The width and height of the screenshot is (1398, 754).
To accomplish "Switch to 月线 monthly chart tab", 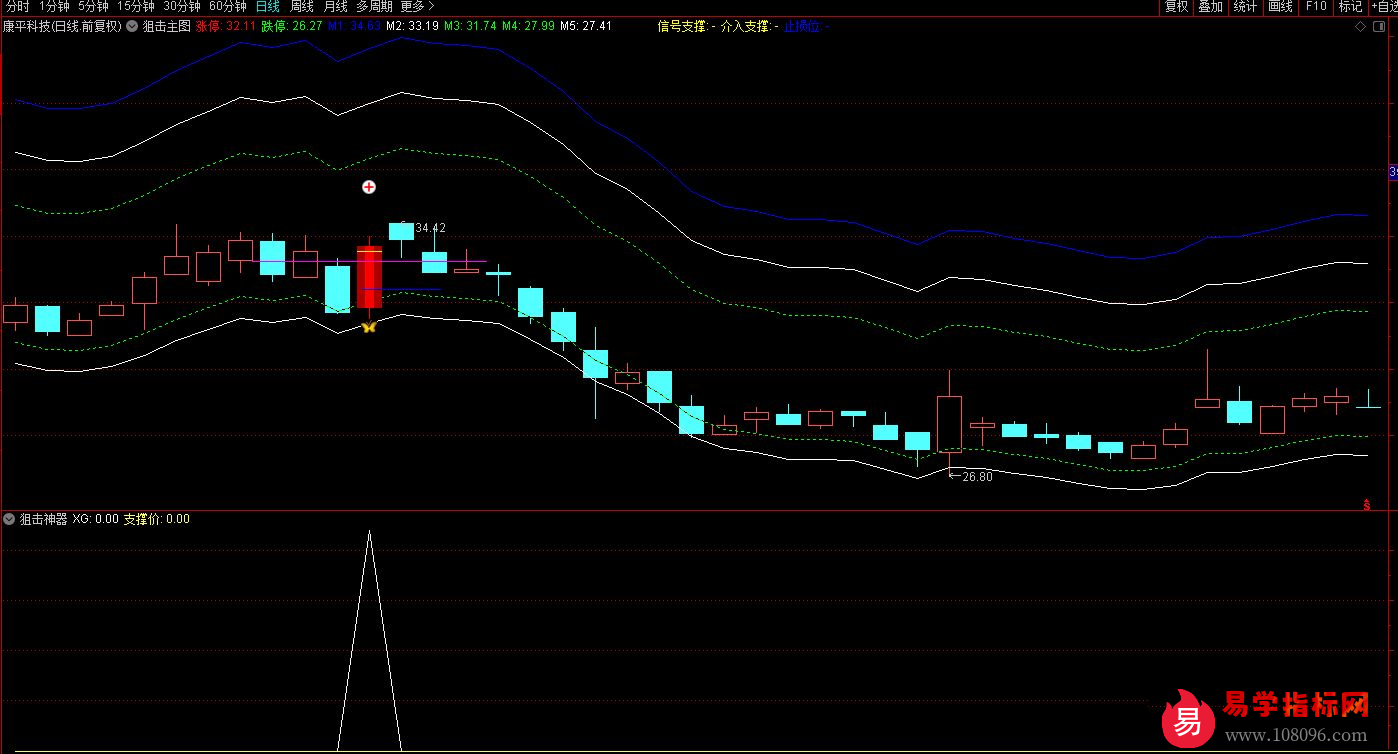I will pos(335,6).
